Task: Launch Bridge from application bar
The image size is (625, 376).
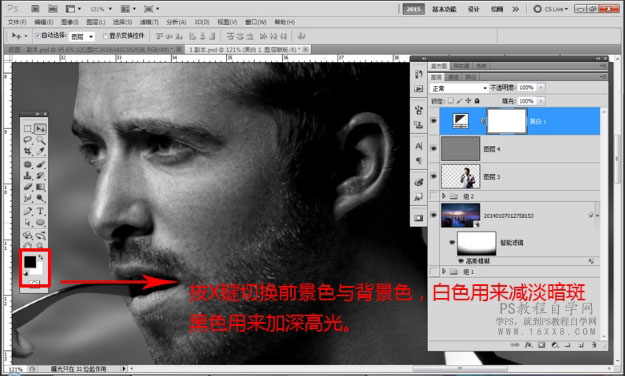Action: click(x=35, y=8)
